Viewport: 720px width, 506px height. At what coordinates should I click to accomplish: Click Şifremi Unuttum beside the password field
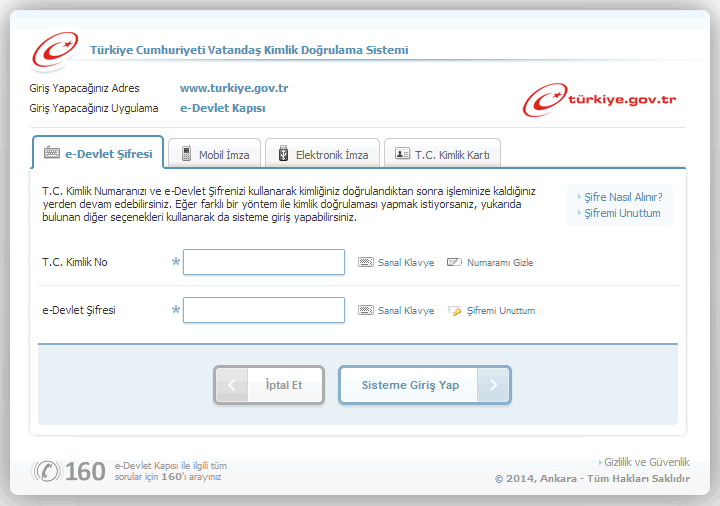tap(501, 311)
